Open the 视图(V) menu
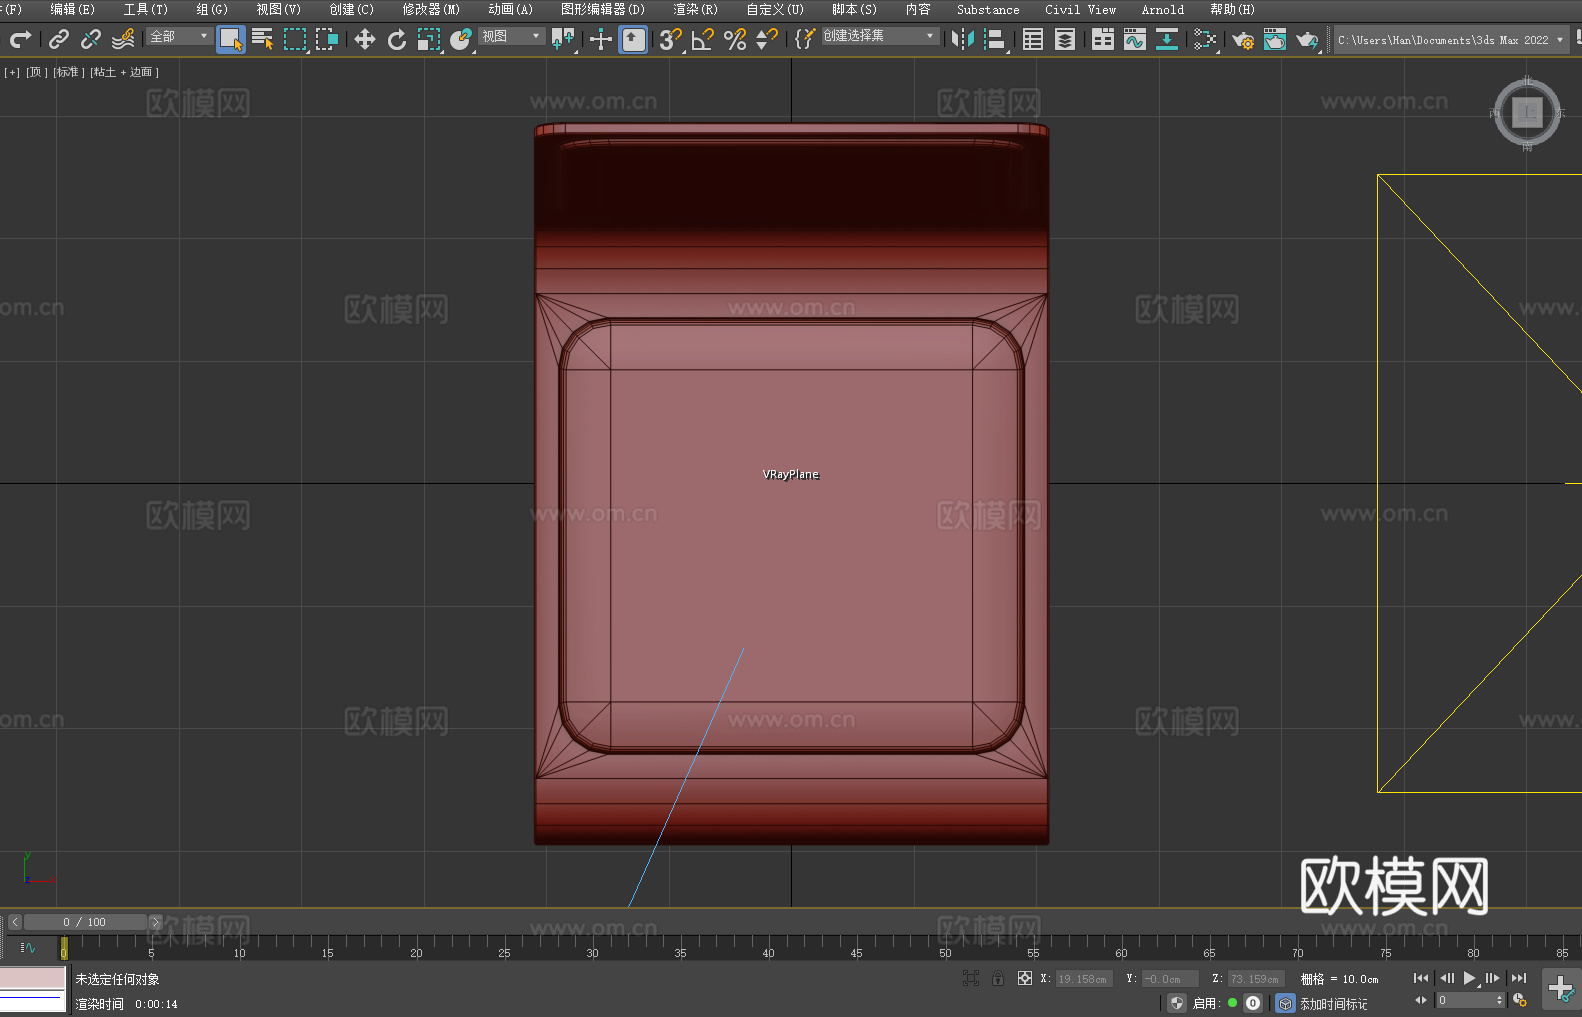Viewport: 1582px width, 1017px height. (x=278, y=9)
